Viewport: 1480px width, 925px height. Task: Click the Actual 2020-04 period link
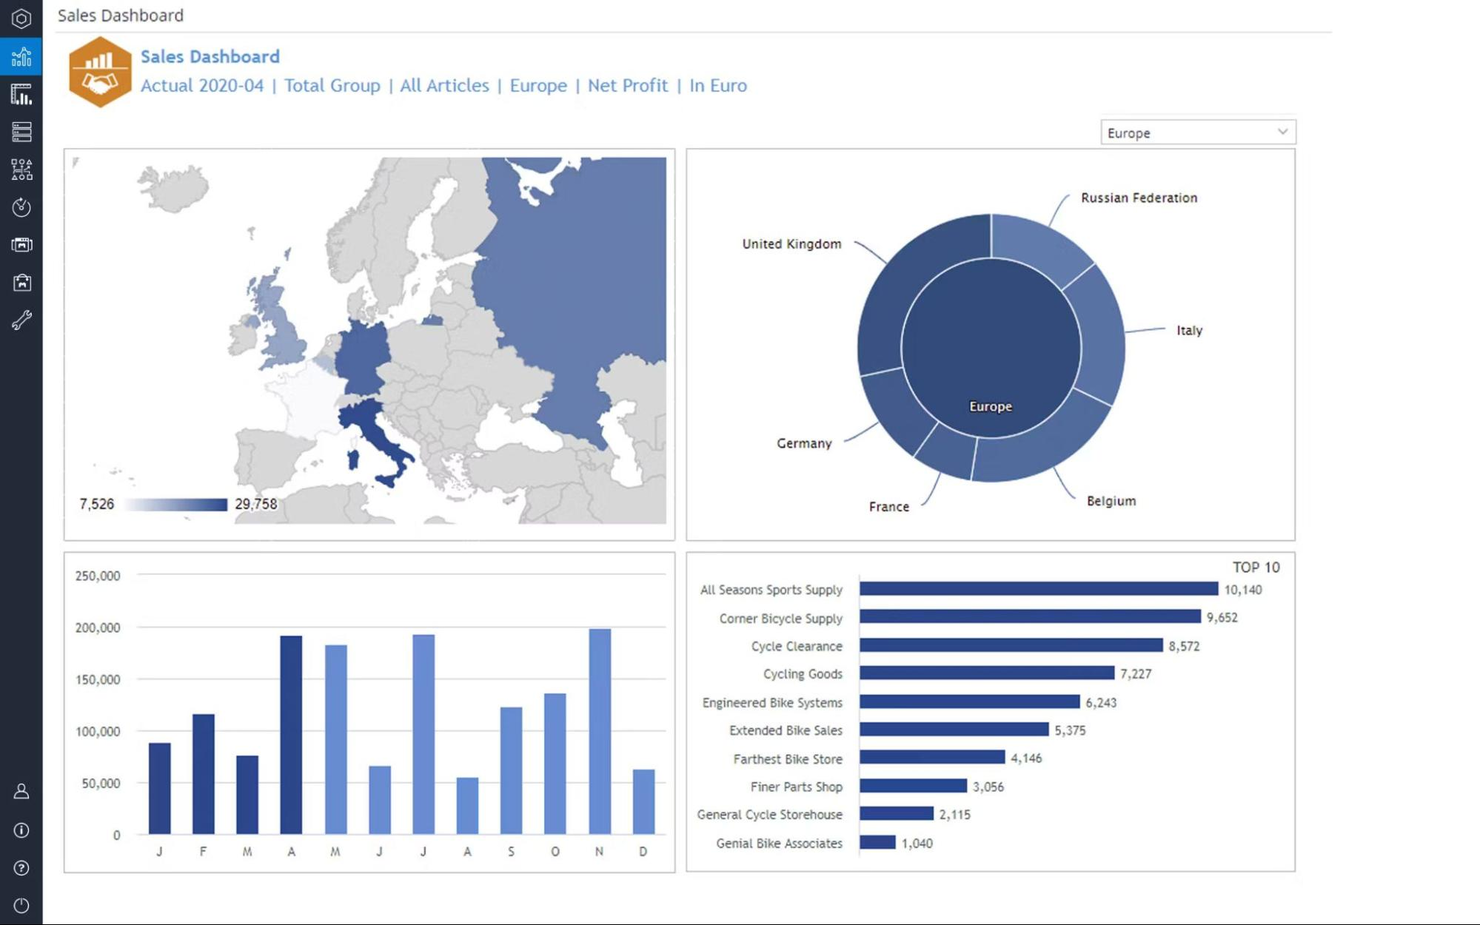tap(202, 86)
